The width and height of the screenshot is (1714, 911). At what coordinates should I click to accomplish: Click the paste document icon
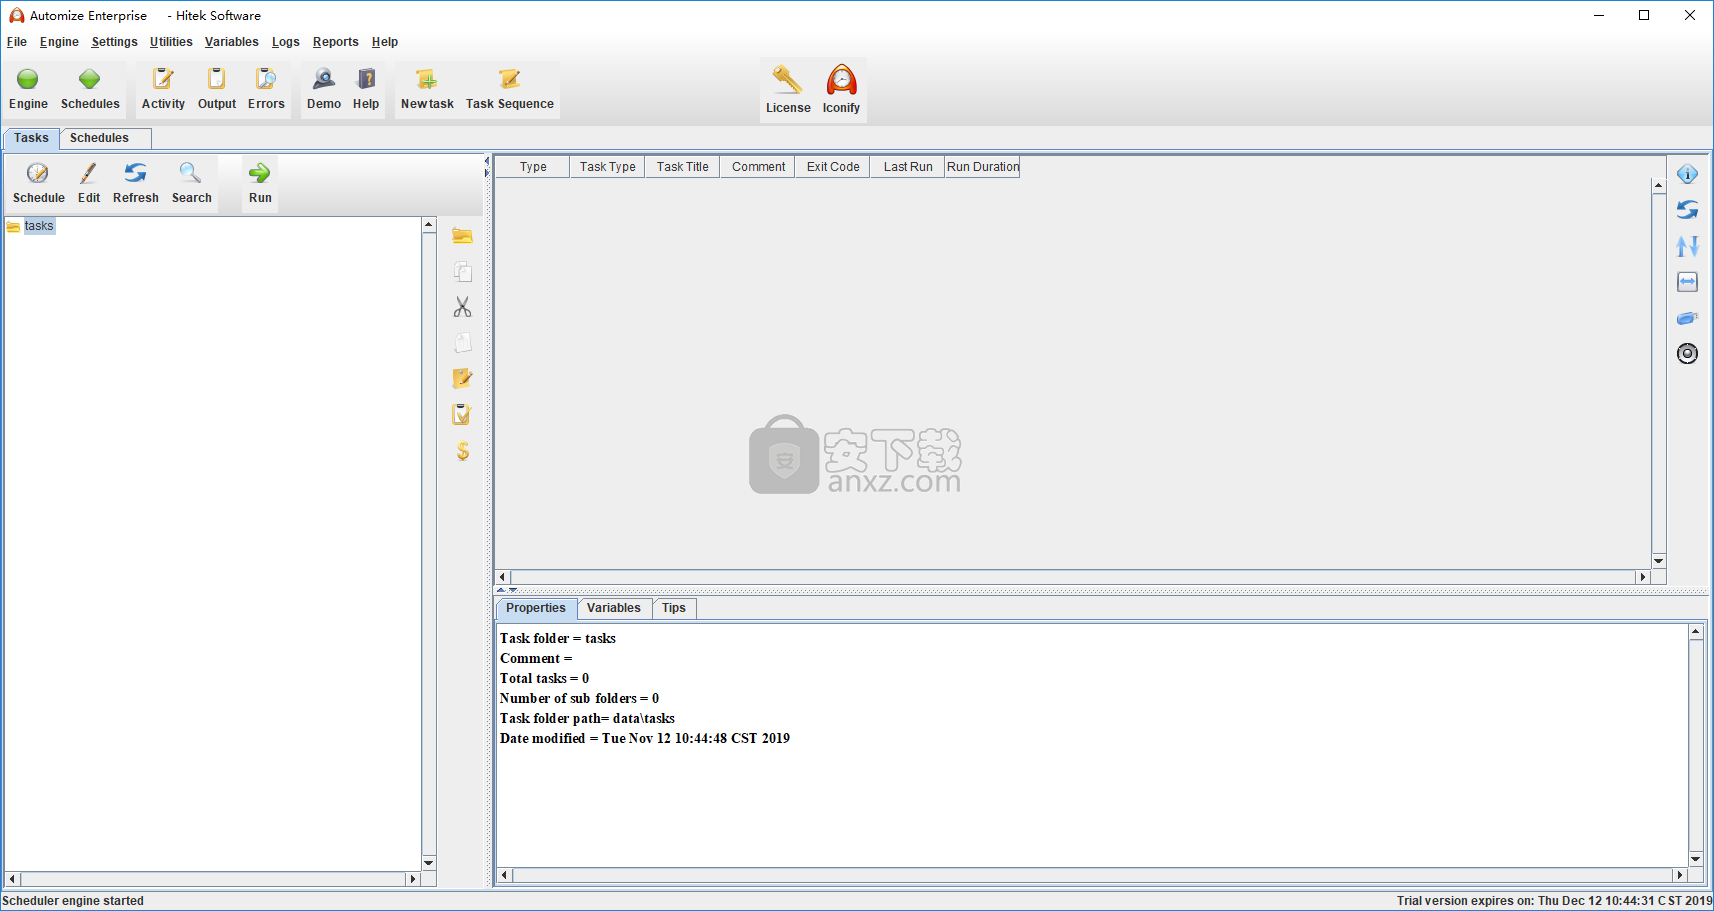[462, 343]
